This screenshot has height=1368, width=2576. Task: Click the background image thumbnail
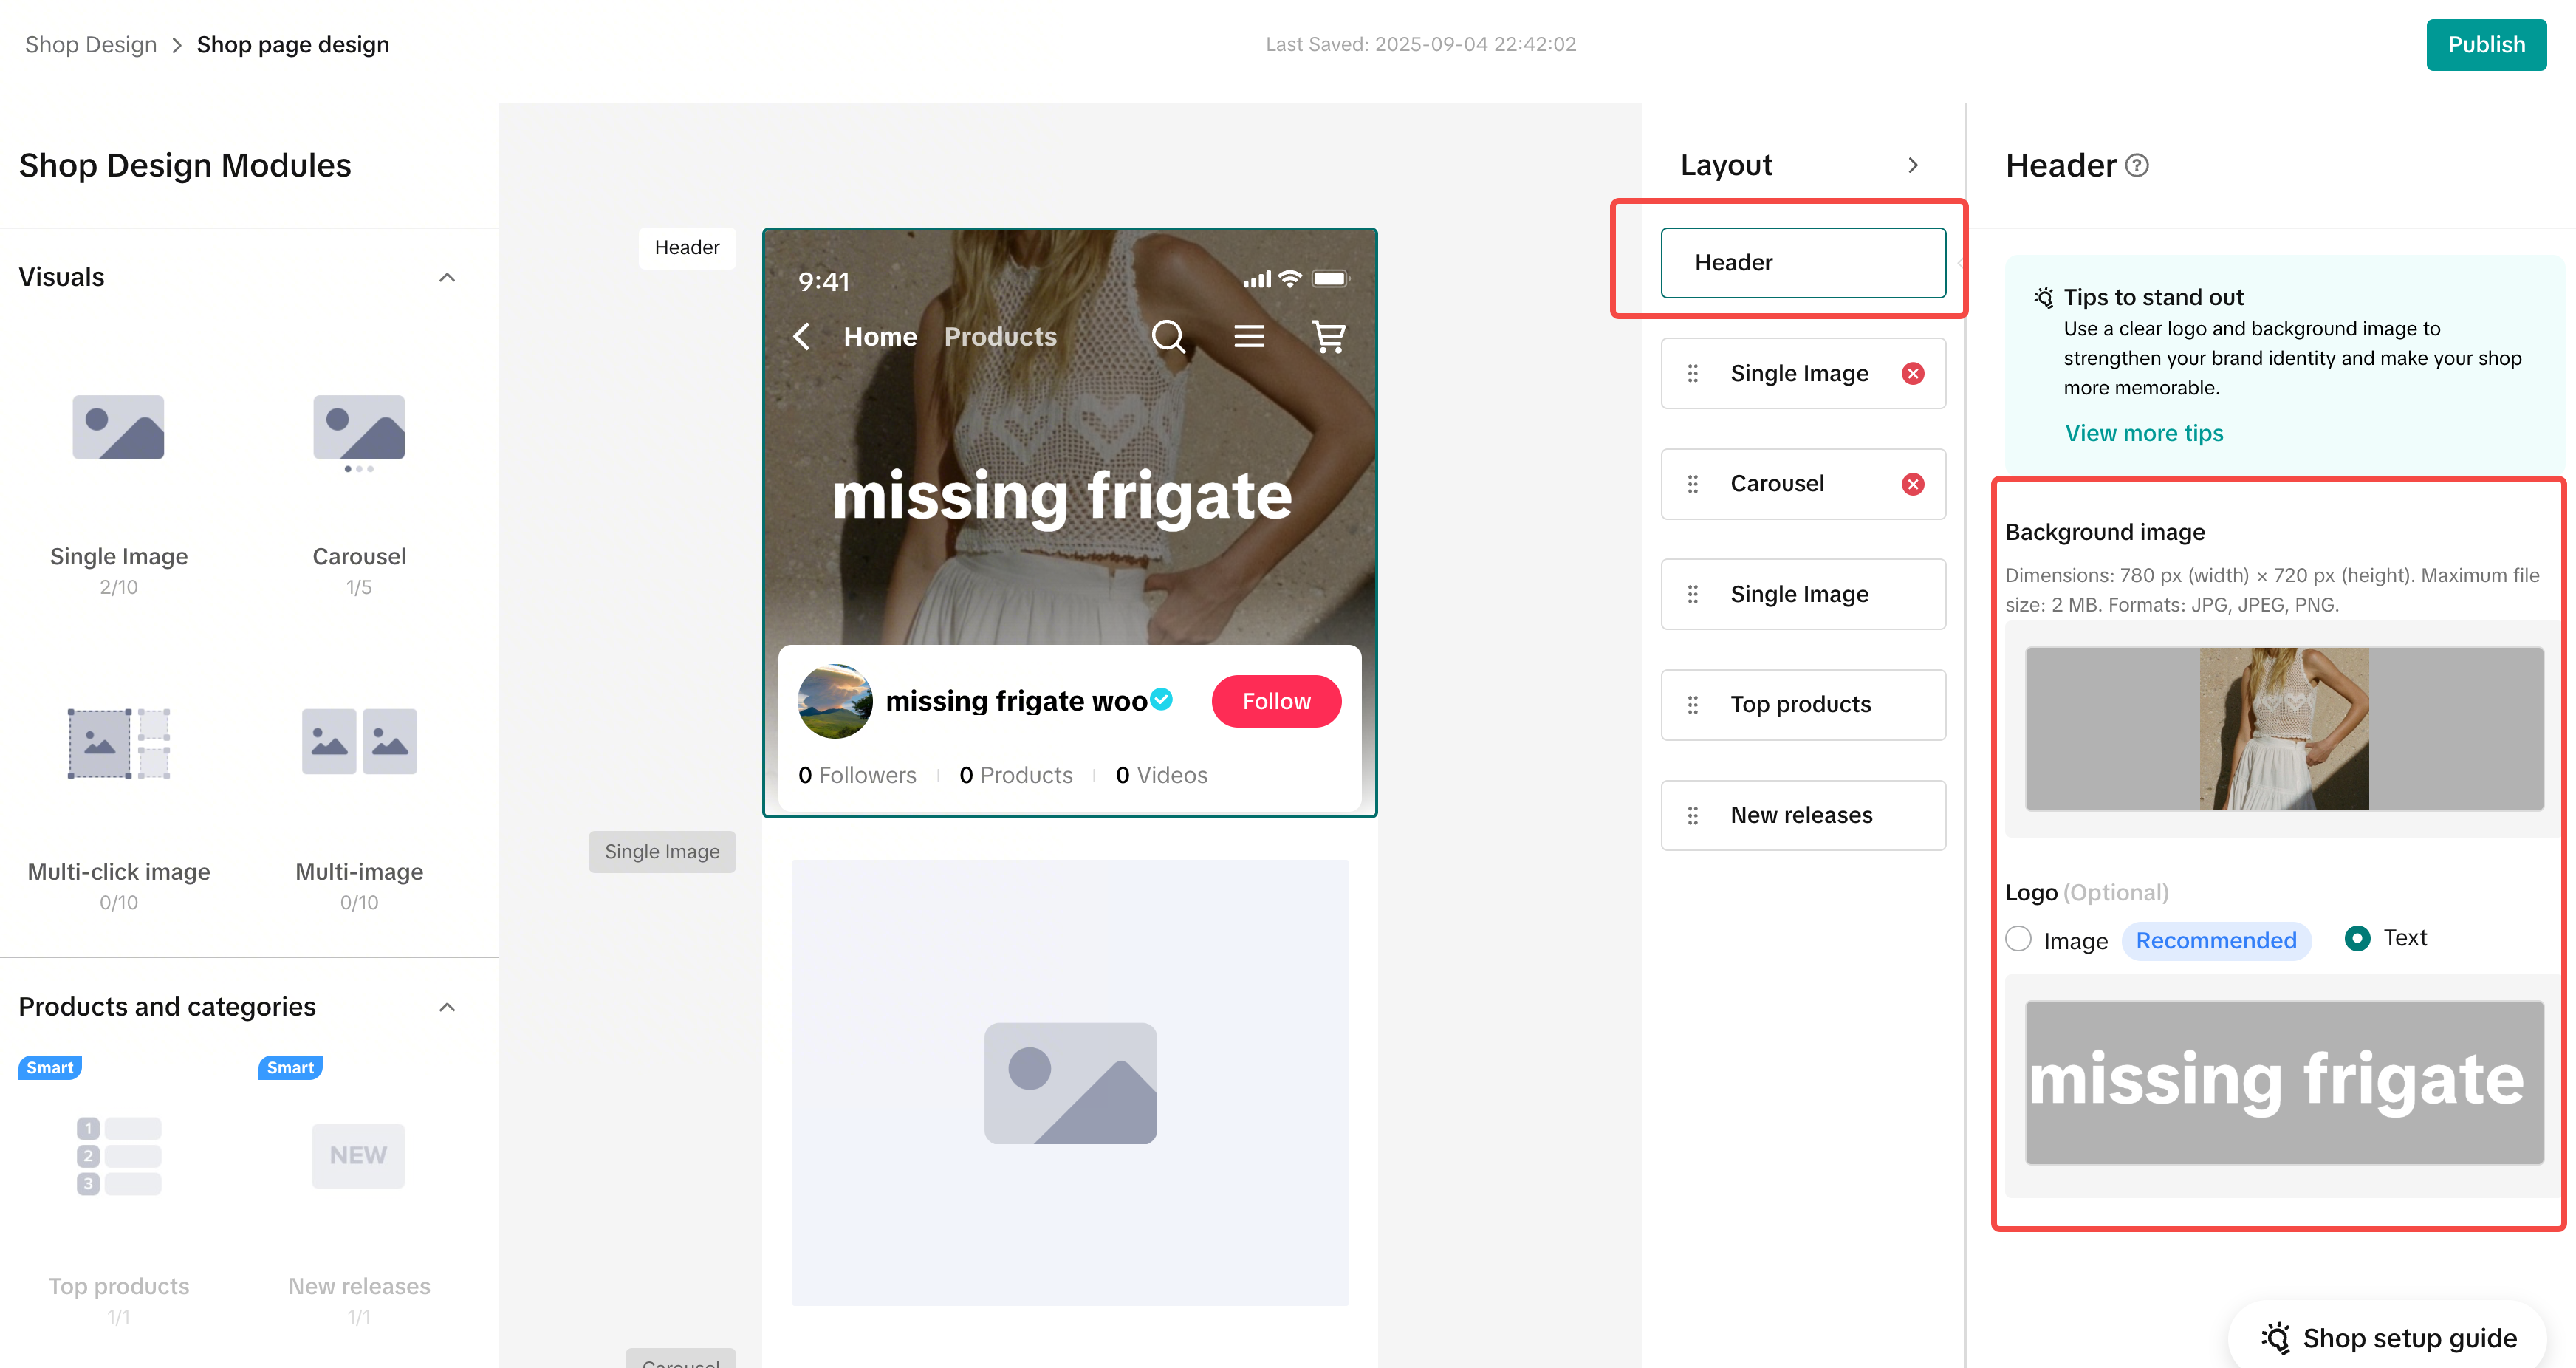[2284, 729]
